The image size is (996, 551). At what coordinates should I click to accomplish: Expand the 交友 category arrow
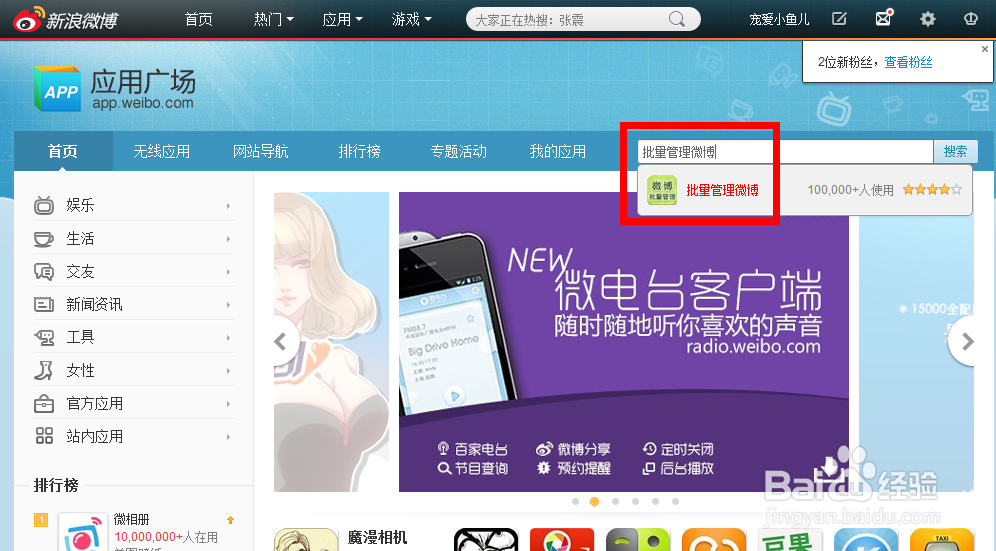click(x=228, y=272)
